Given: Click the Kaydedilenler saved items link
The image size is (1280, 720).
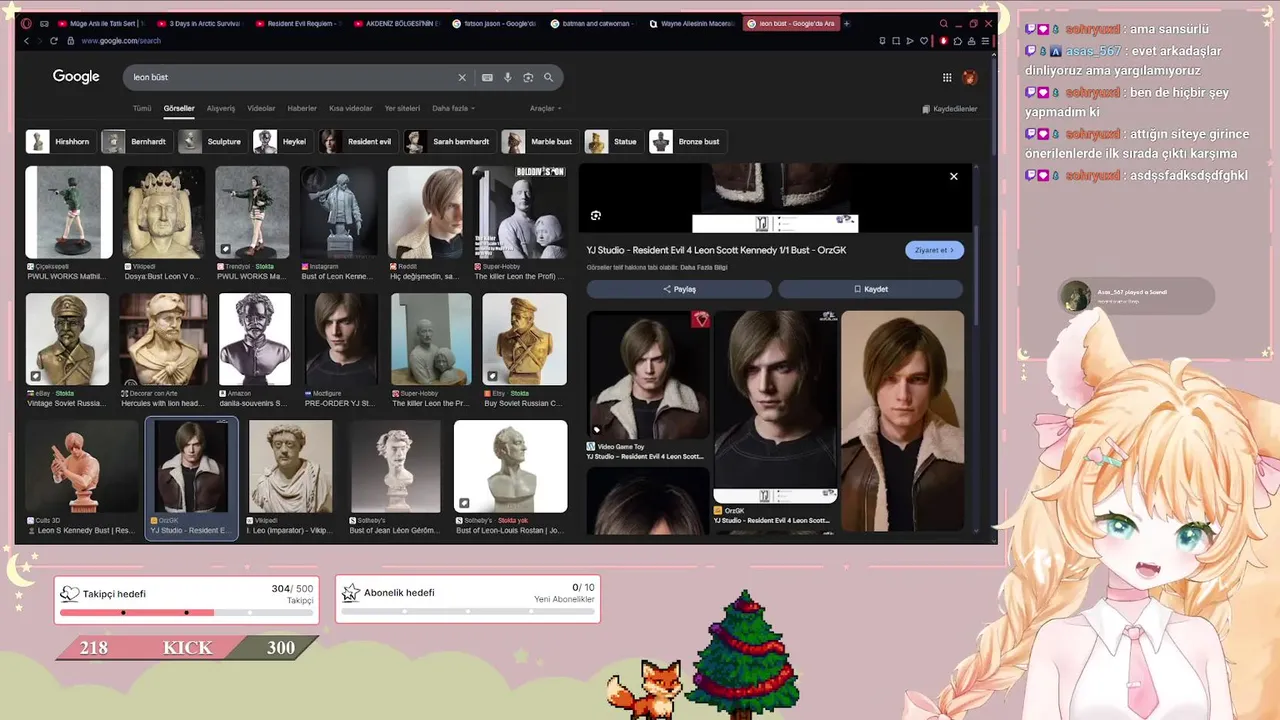Looking at the screenshot, I should click(x=950, y=109).
